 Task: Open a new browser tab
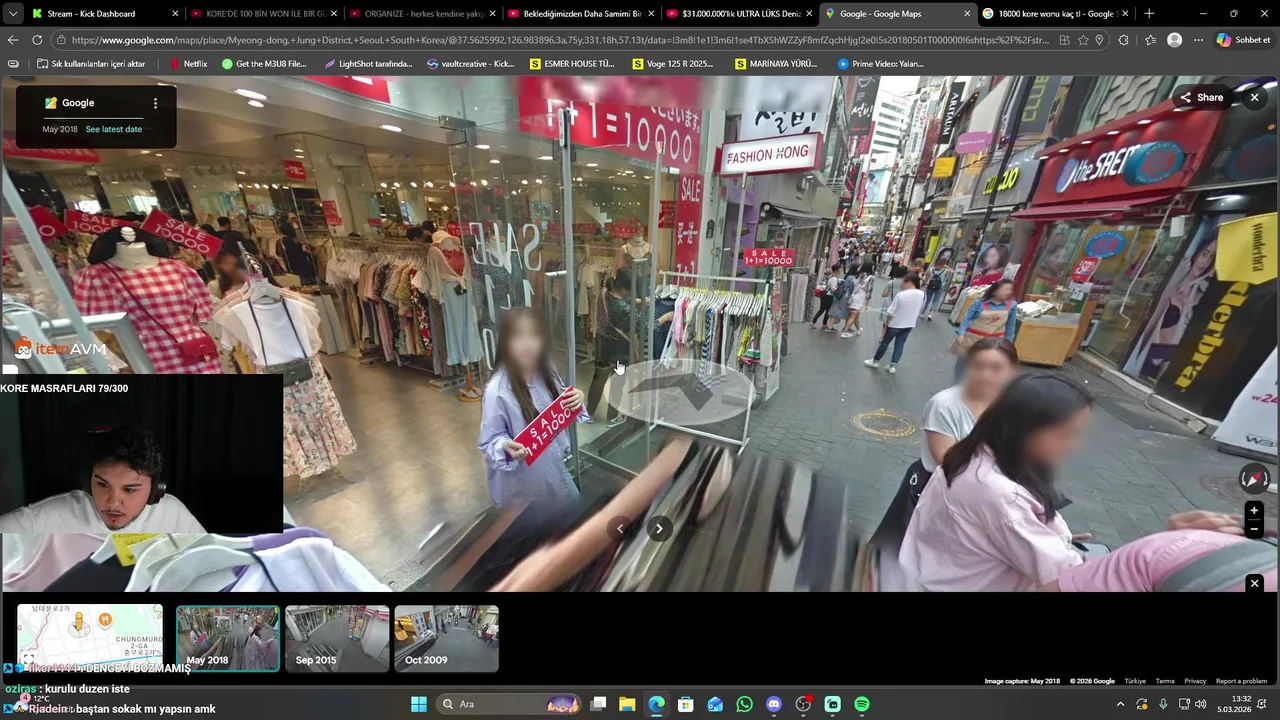(x=1149, y=14)
